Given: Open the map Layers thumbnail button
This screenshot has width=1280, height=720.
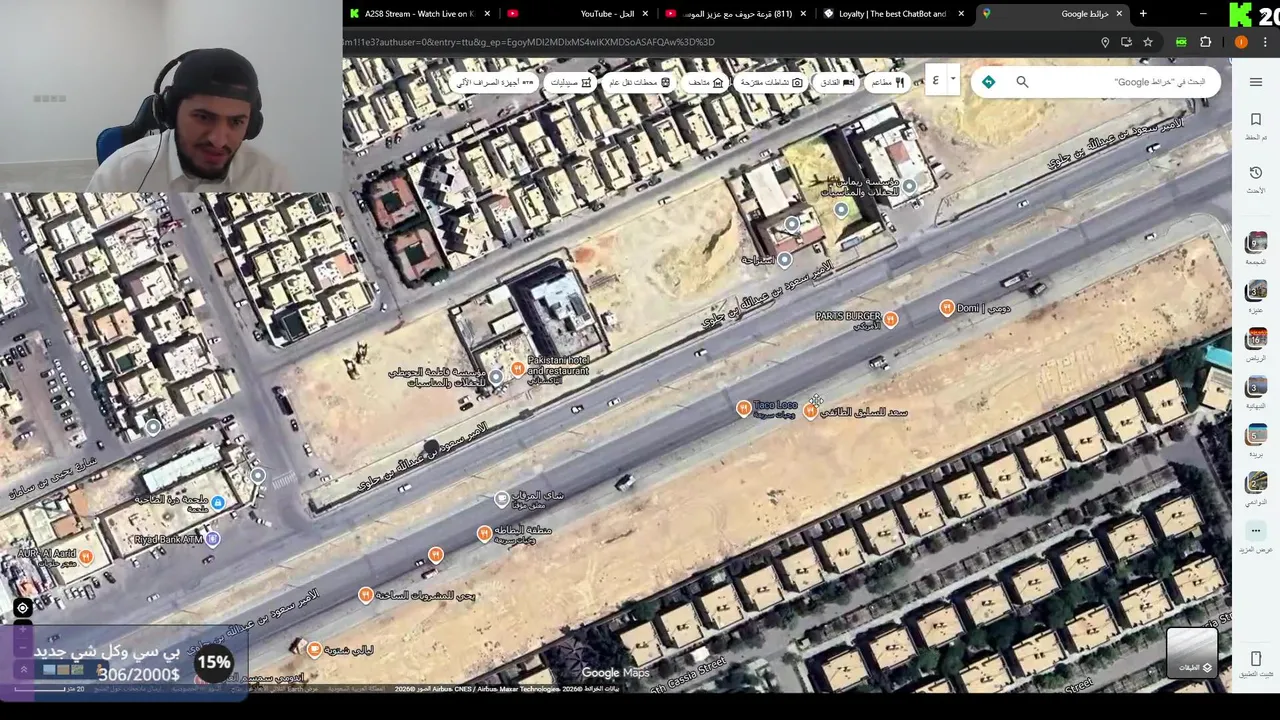Looking at the screenshot, I should tap(1192, 652).
